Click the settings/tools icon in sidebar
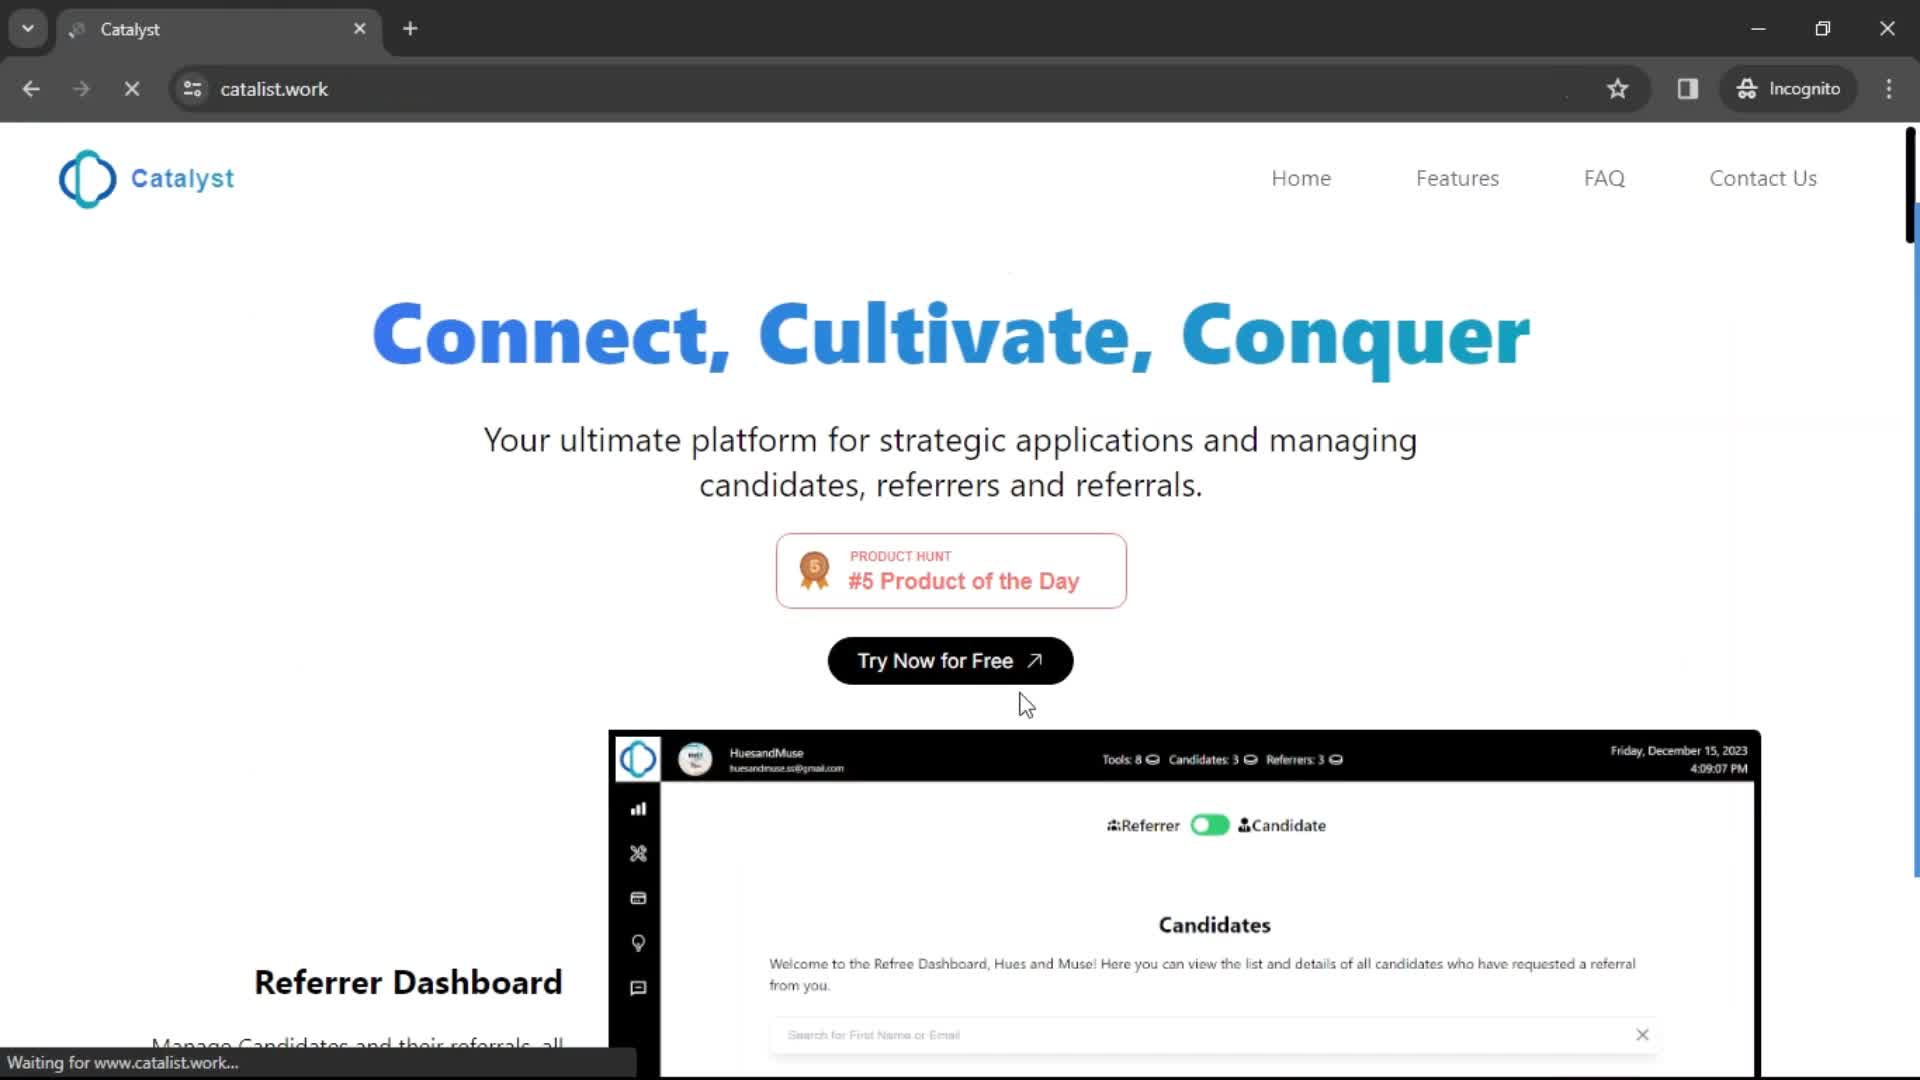 click(638, 853)
